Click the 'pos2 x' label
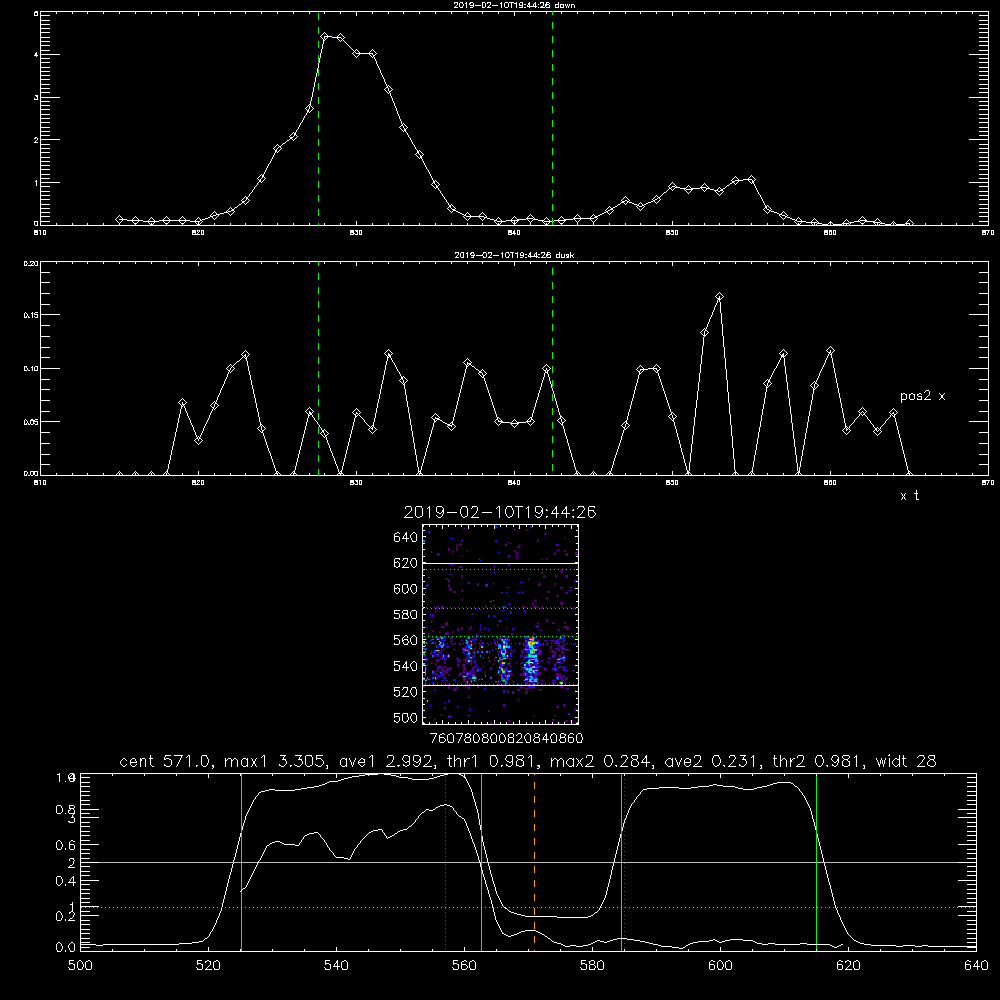 922,396
